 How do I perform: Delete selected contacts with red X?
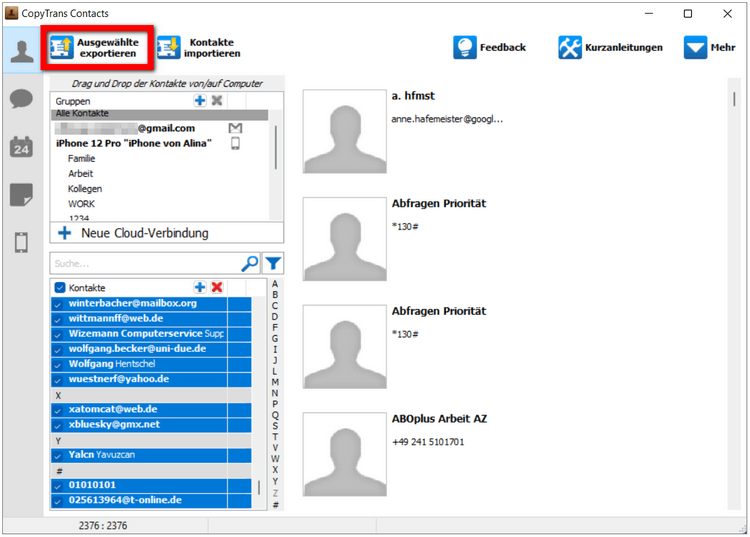217,287
